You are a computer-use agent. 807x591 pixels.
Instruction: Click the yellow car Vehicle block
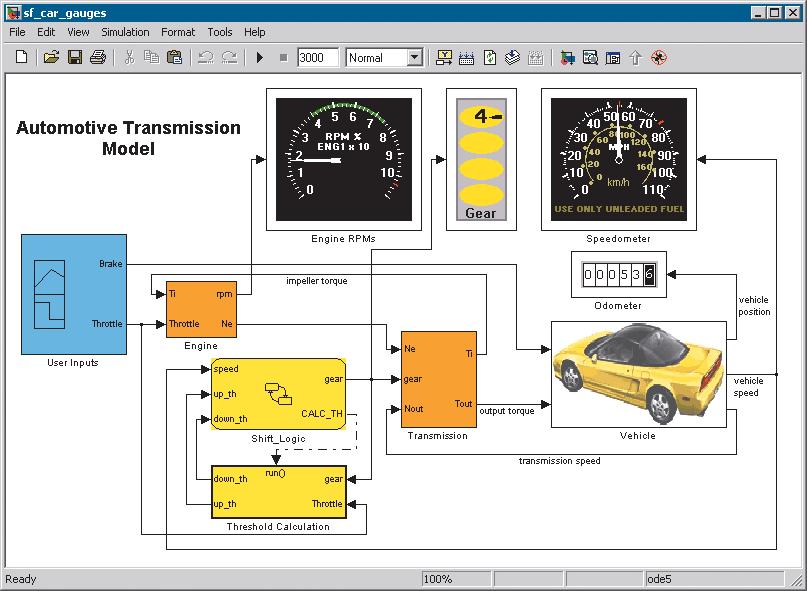639,374
